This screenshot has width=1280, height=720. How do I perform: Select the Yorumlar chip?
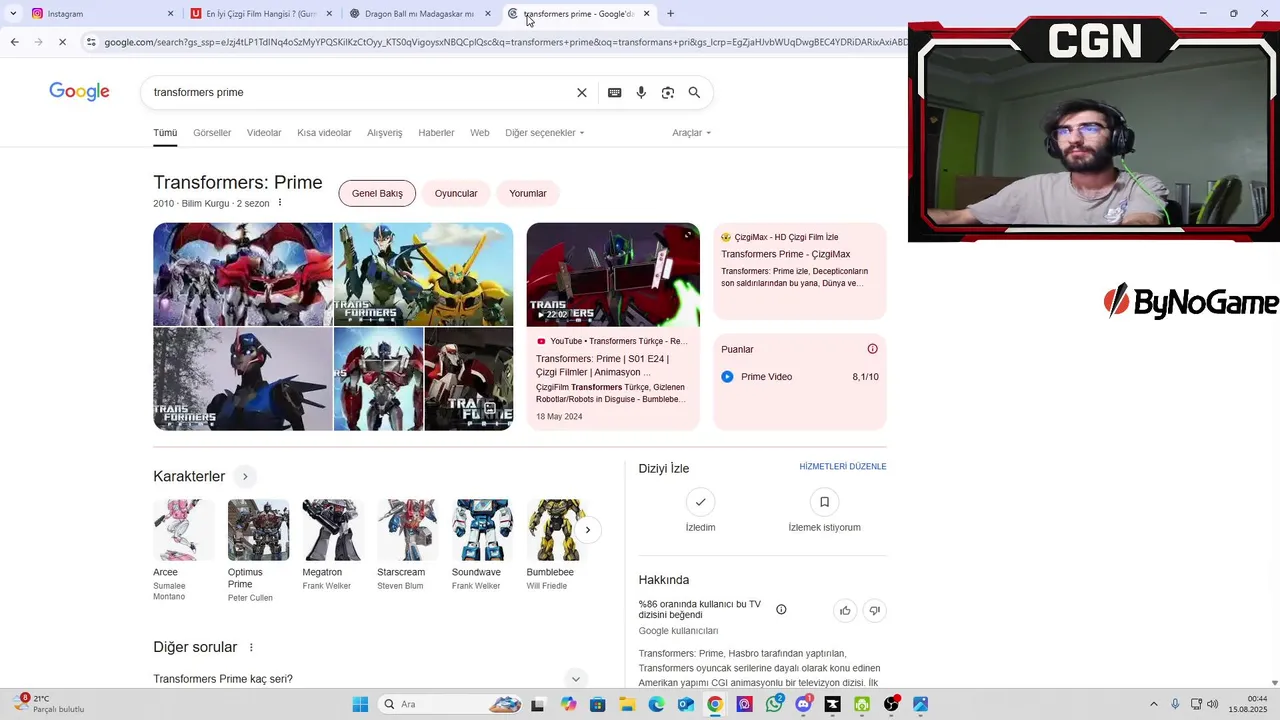tap(528, 193)
